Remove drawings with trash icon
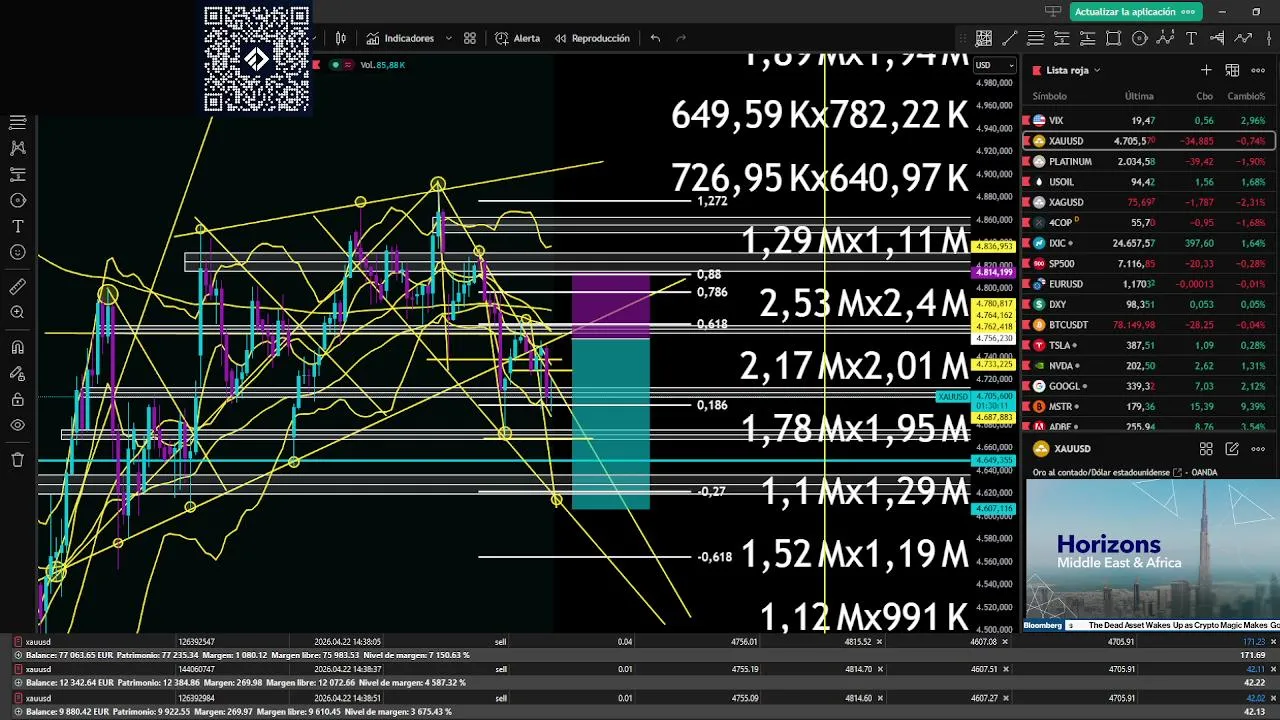Image resolution: width=1280 pixels, height=720 pixels. coord(17,459)
